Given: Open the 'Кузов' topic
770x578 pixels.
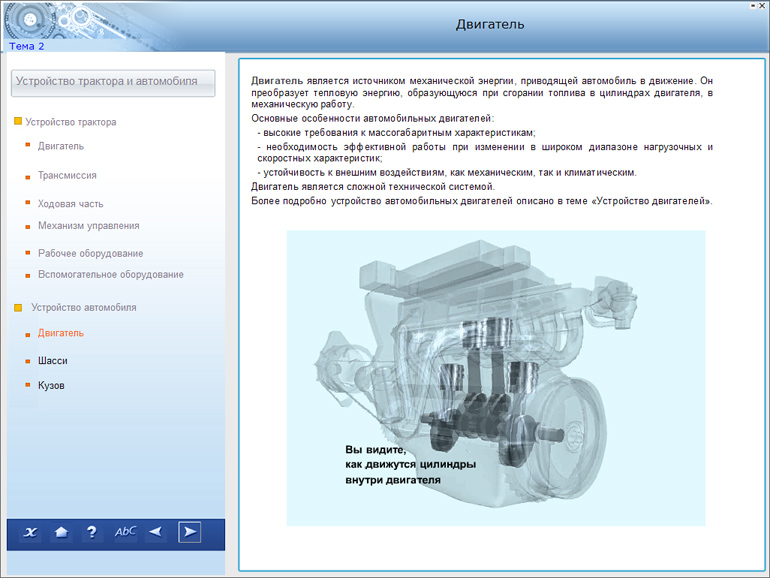Looking at the screenshot, I should [x=51, y=385].
